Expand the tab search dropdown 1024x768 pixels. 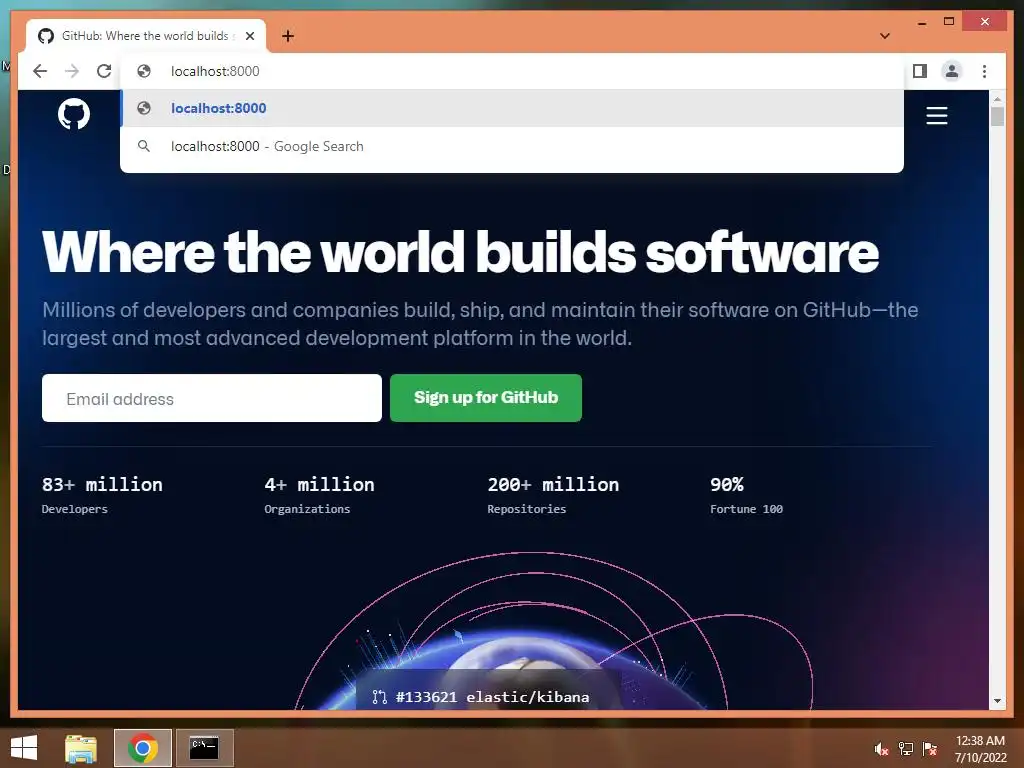click(884, 36)
